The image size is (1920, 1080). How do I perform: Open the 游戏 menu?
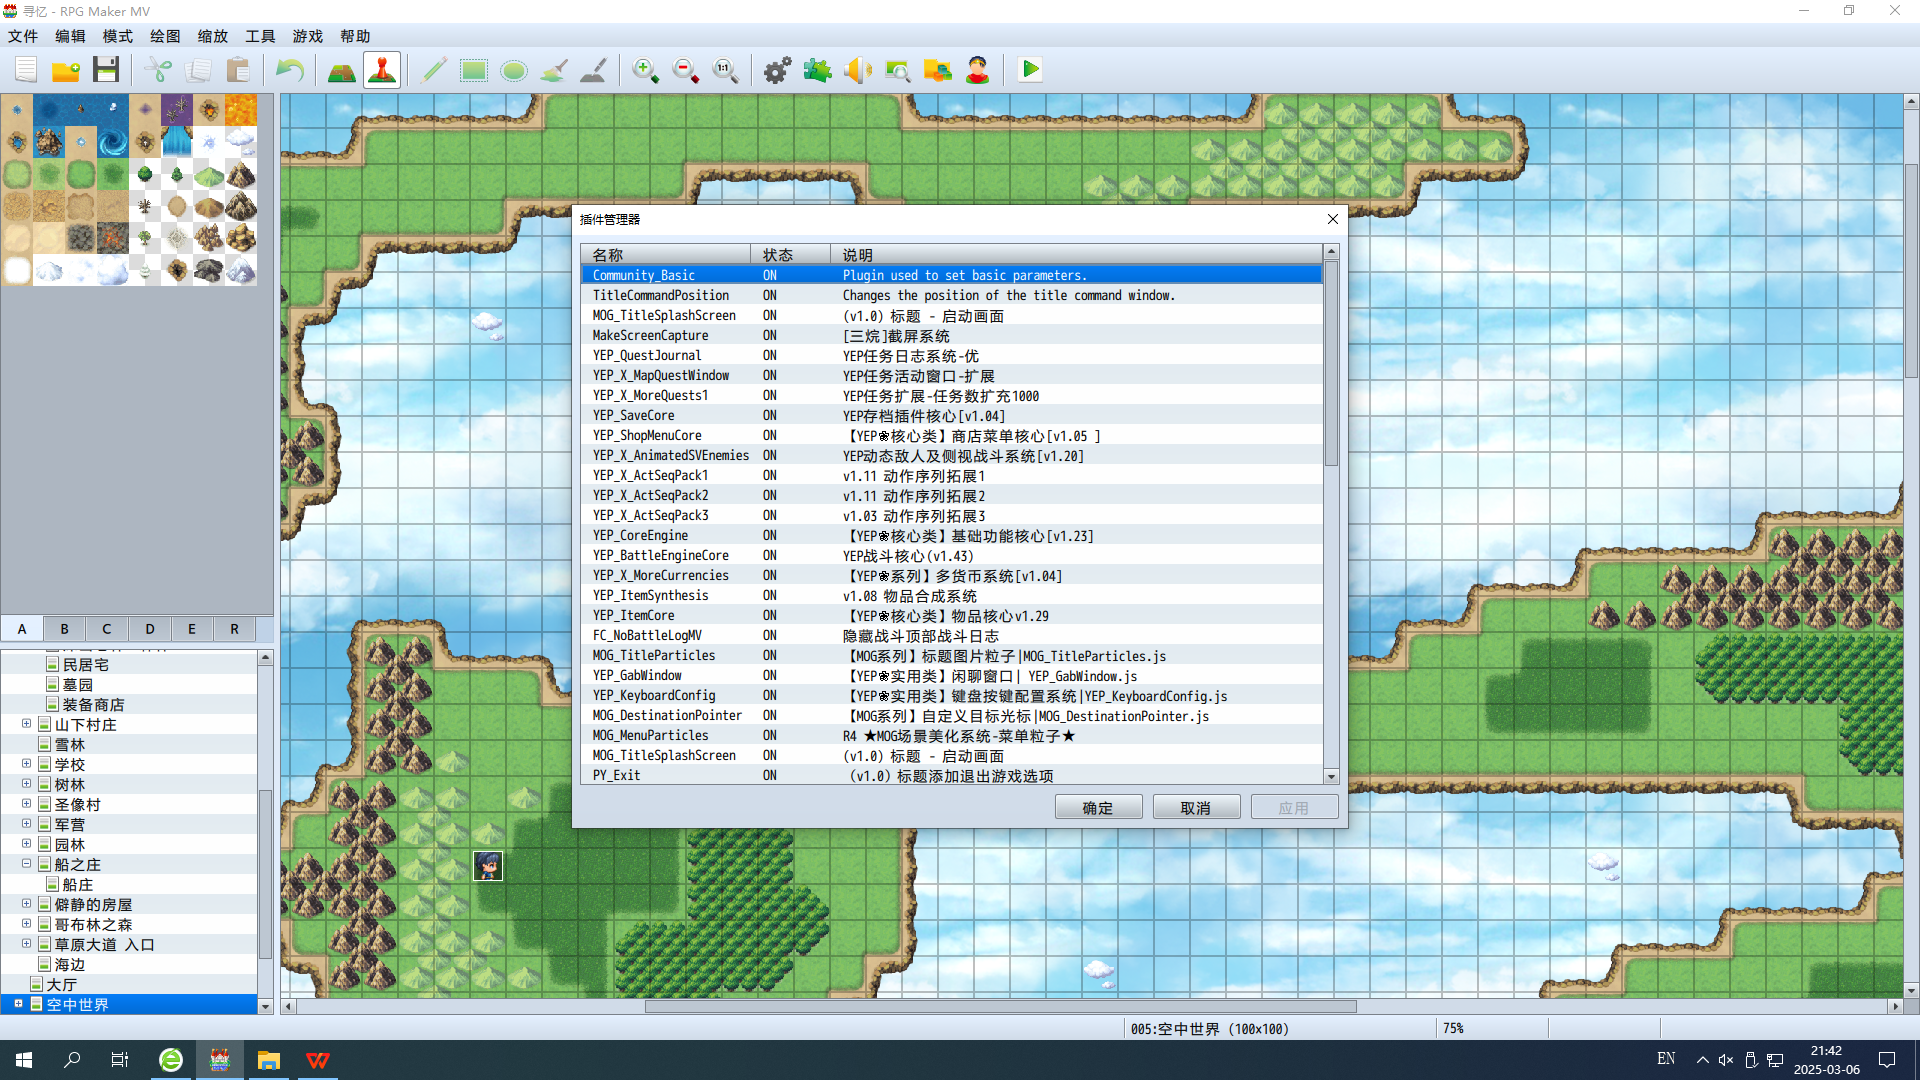pyautogui.click(x=308, y=36)
